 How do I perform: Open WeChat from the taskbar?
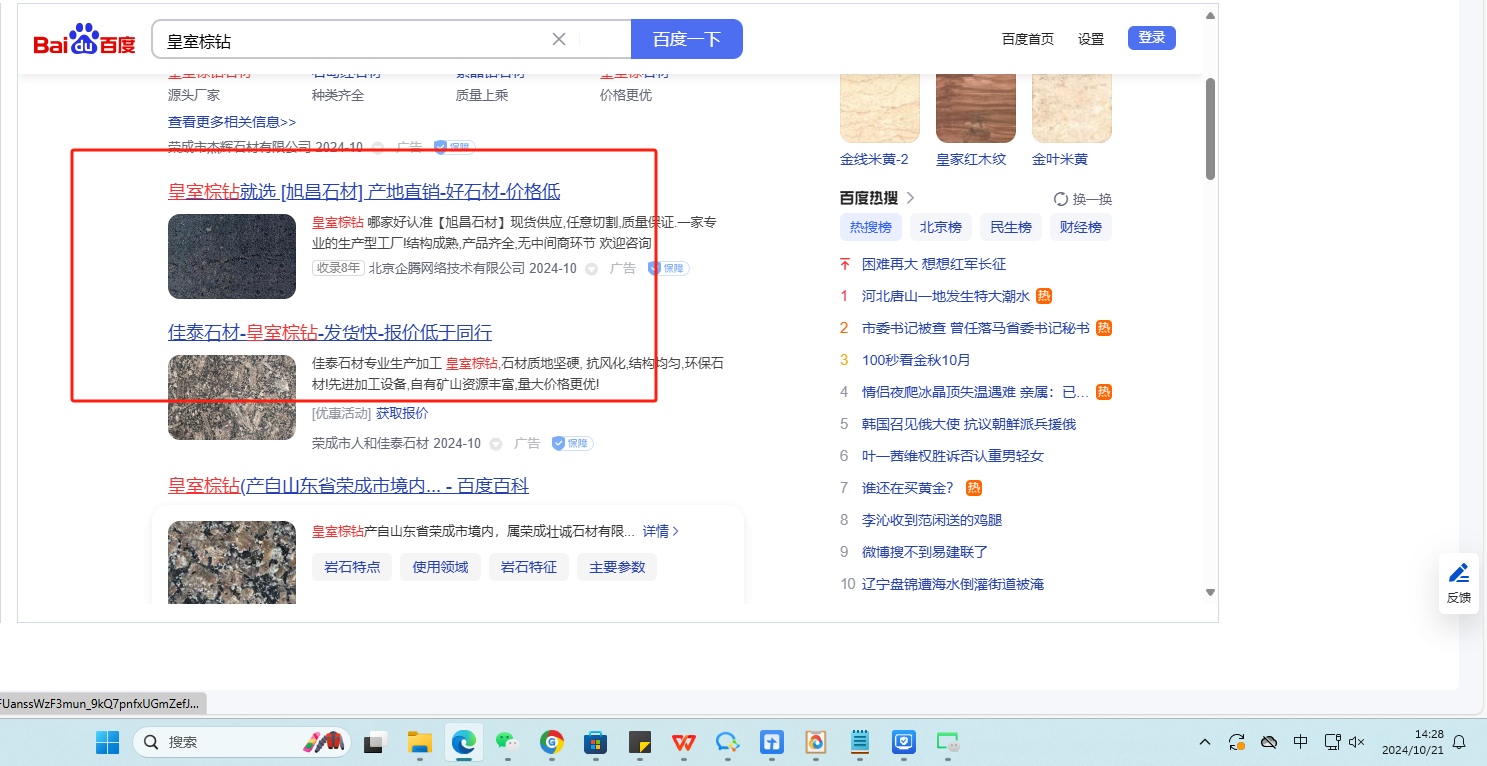point(509,742)
